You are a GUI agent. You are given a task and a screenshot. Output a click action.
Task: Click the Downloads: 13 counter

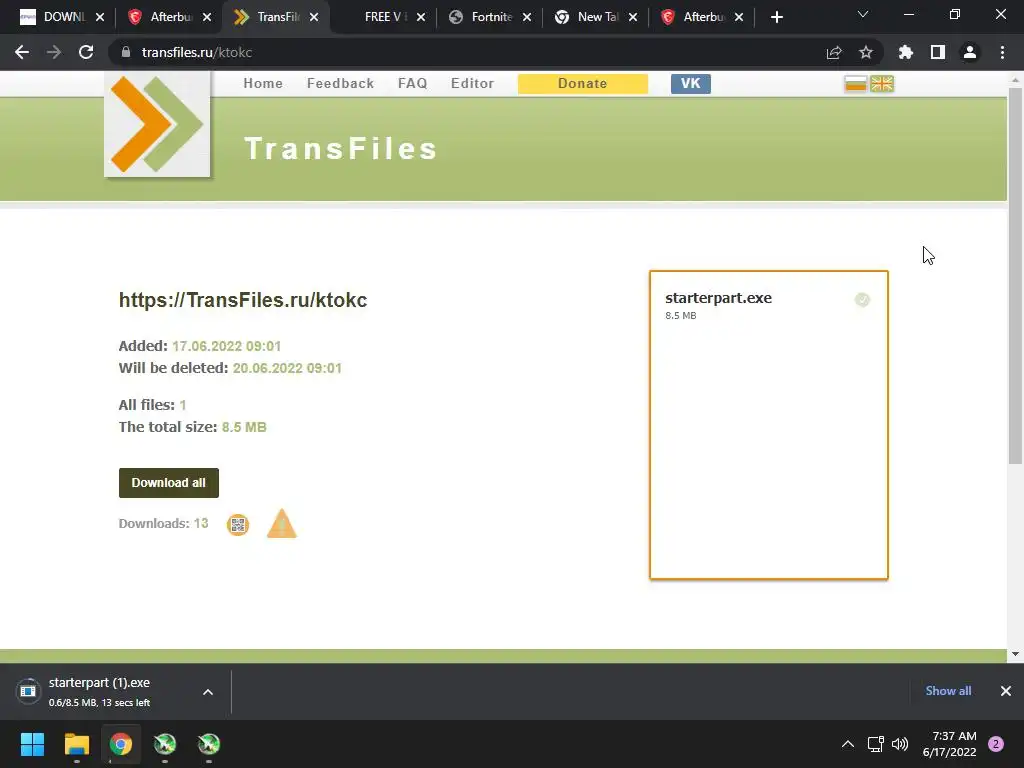163,524
